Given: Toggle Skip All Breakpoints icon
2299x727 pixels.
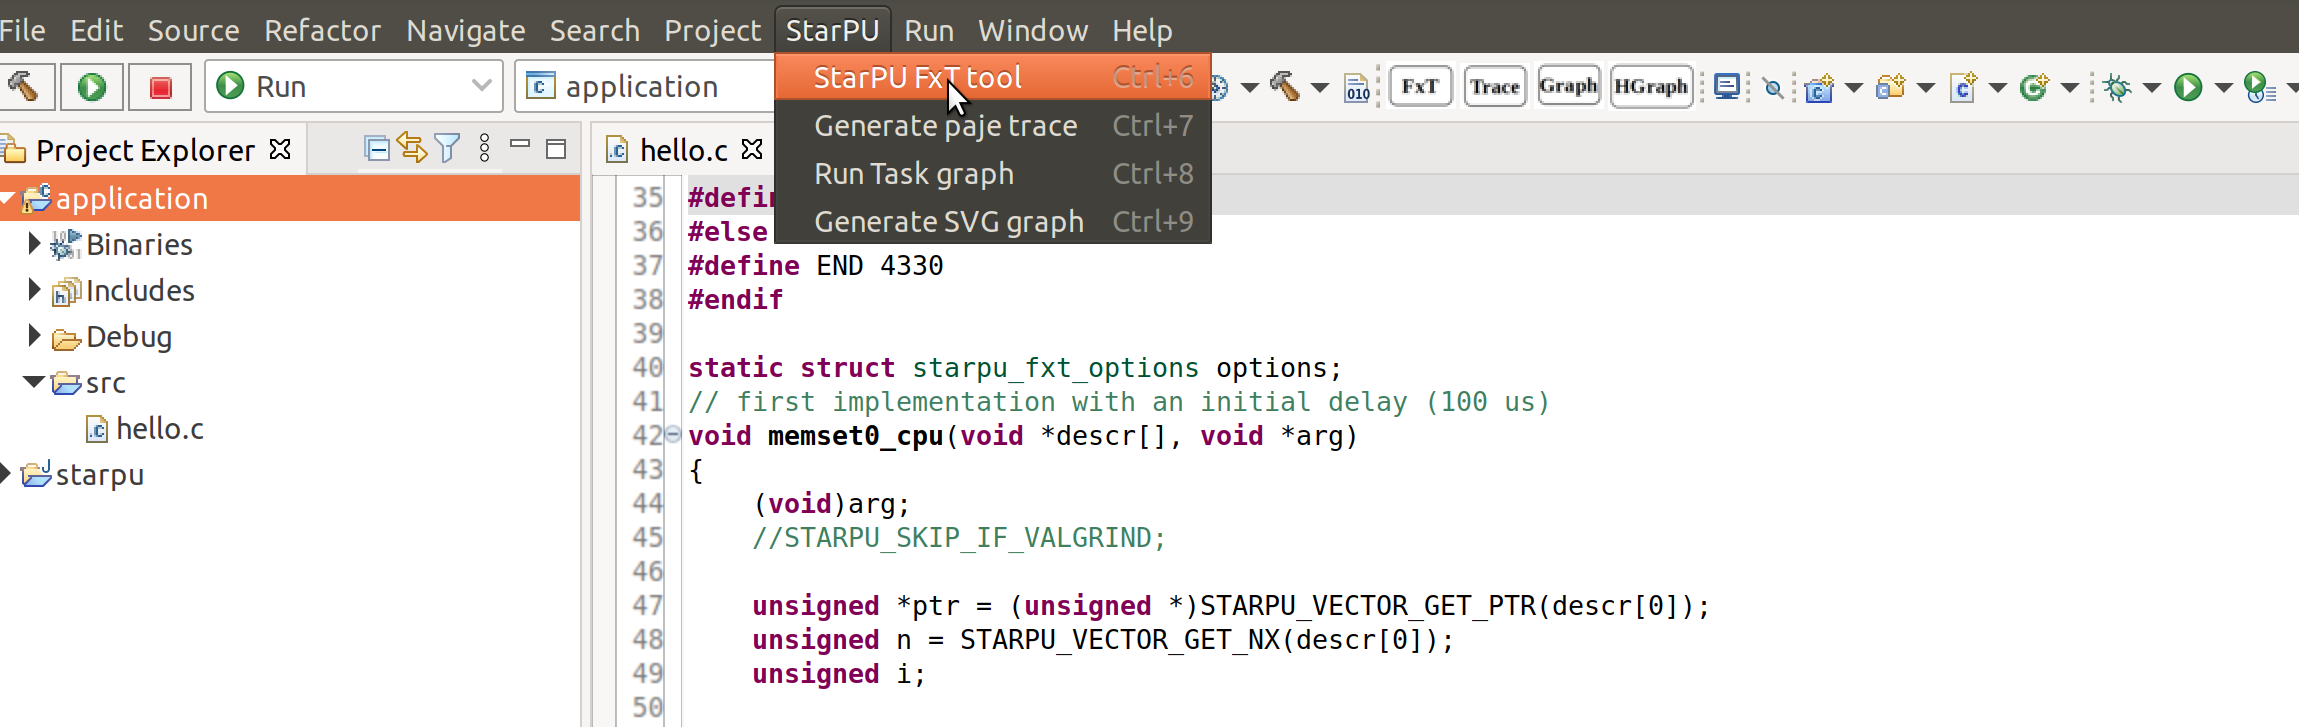Looking at the screenshot, I should coord(1773,88).
